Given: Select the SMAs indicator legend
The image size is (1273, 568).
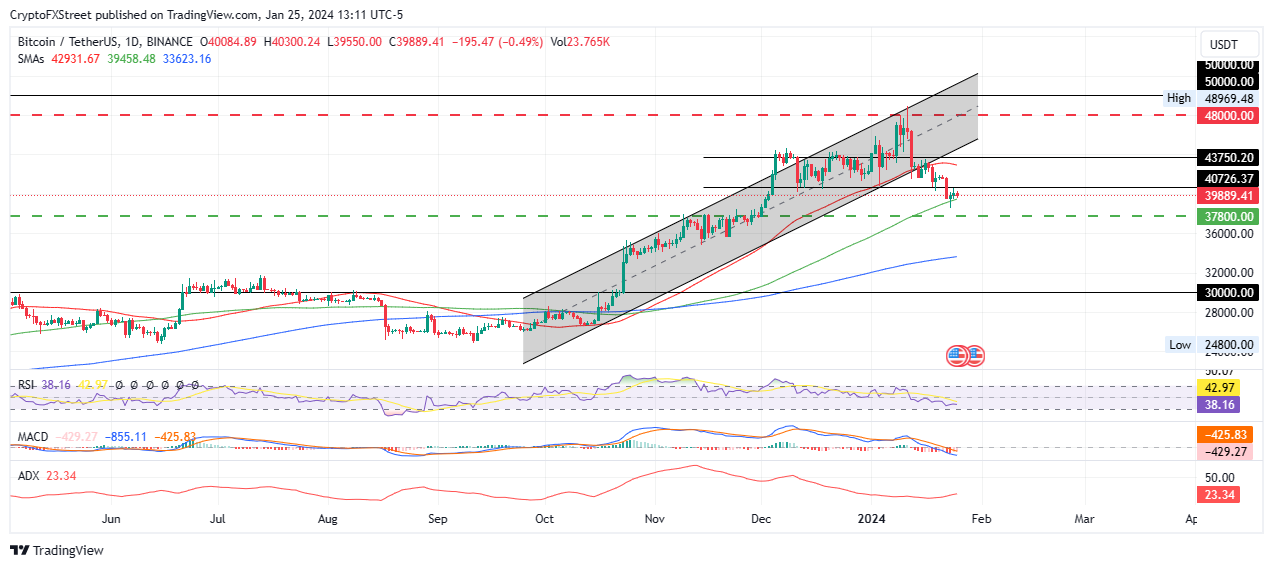Looking at the screenshot, I should click(x=32, y=59).
